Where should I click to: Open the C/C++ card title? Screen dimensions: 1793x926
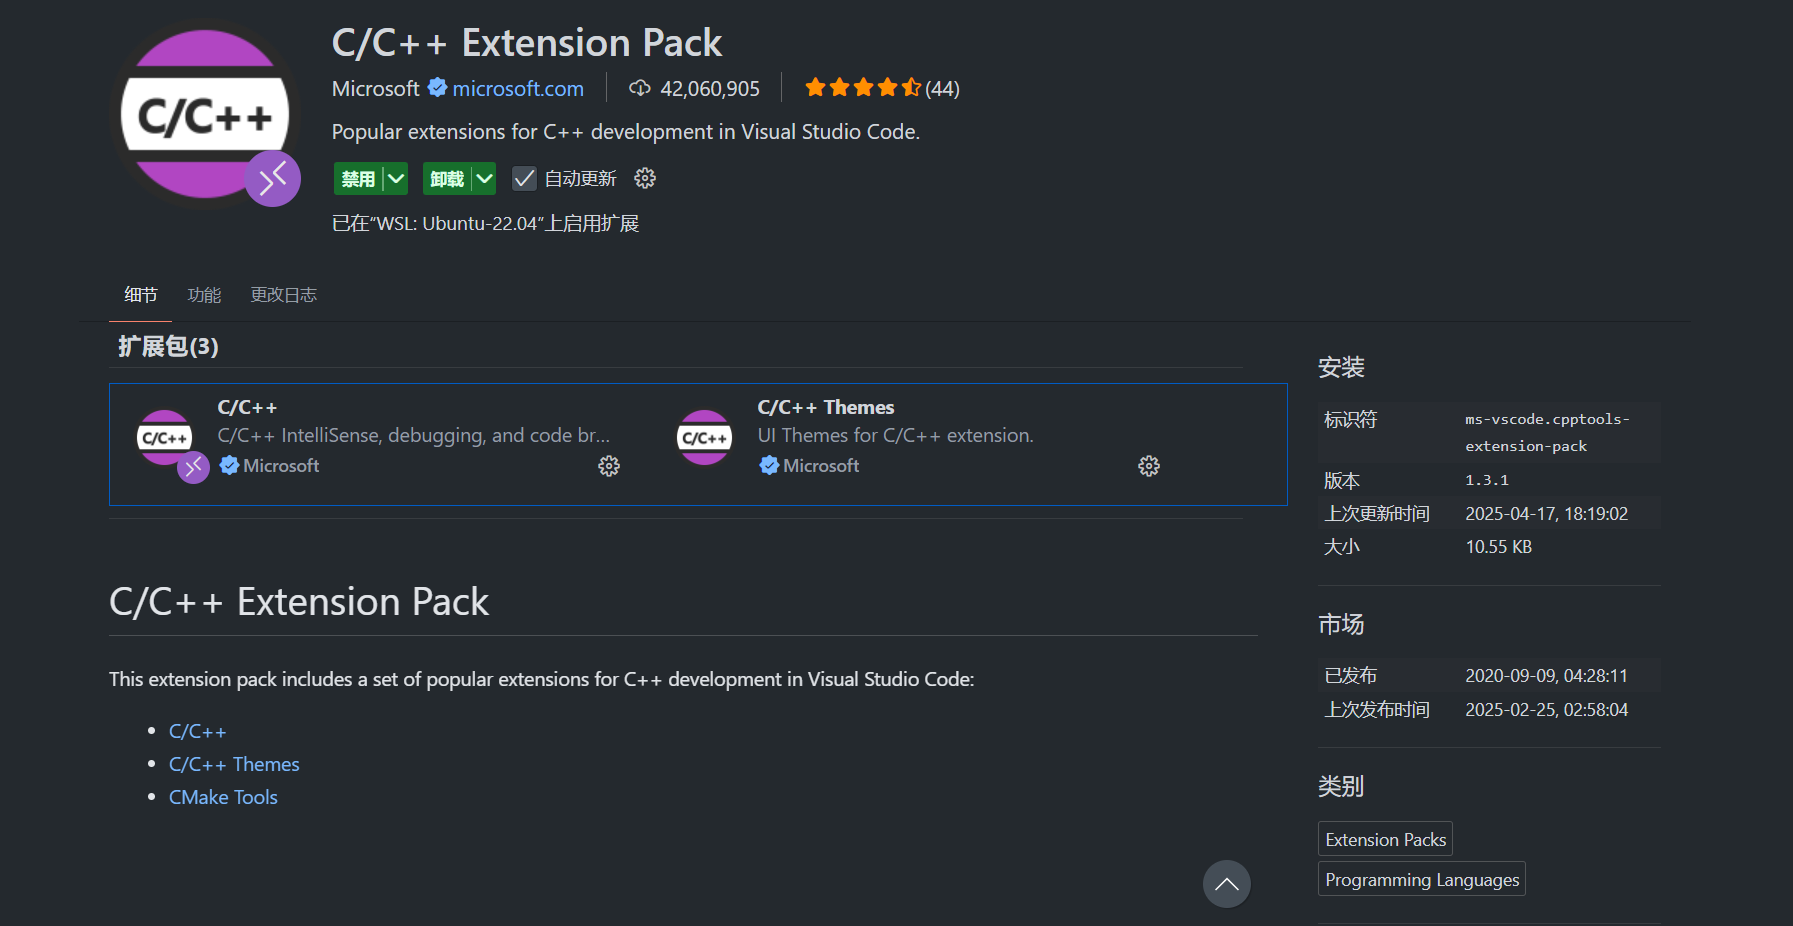(x=247, y=407)
